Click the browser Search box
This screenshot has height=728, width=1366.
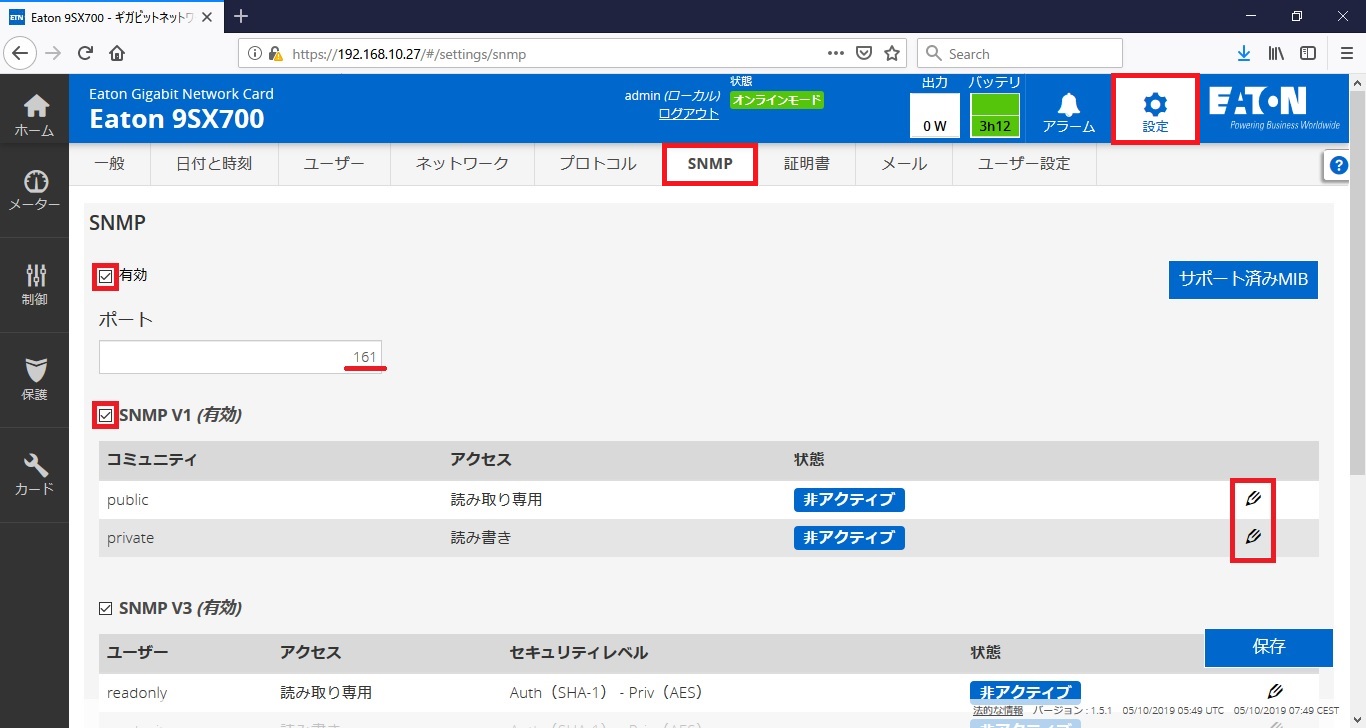1020,53
